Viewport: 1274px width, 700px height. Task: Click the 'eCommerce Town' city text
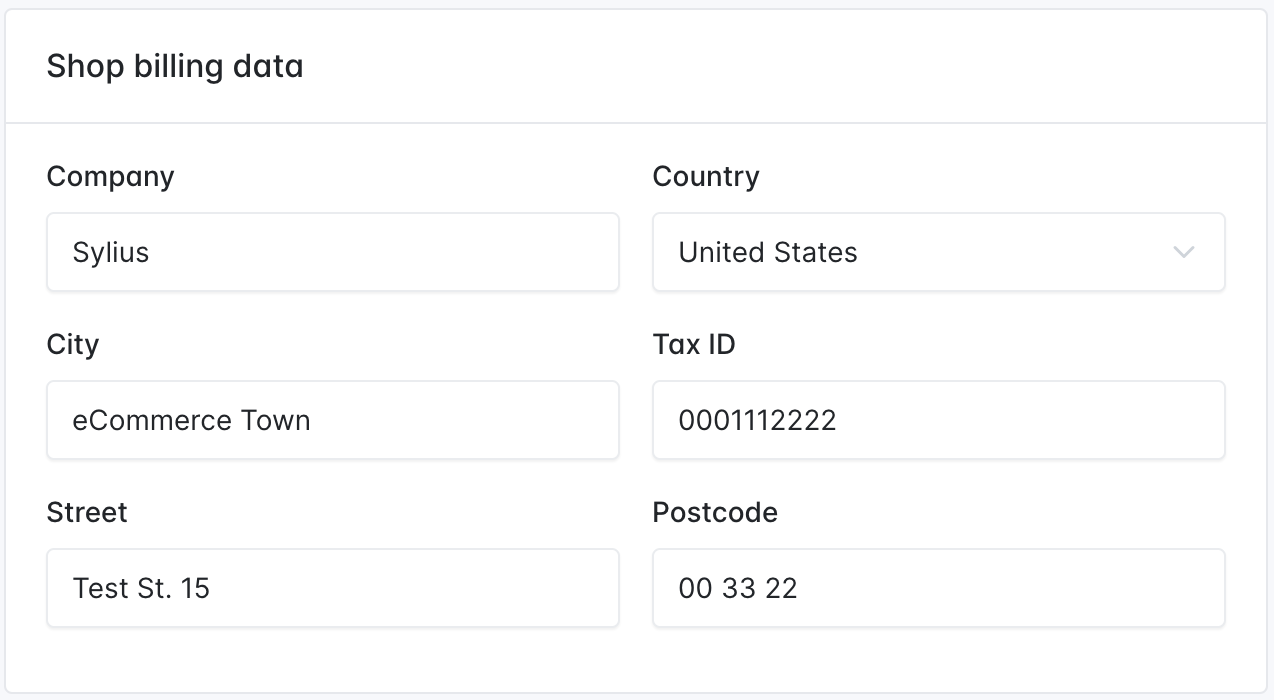(192, 420)
